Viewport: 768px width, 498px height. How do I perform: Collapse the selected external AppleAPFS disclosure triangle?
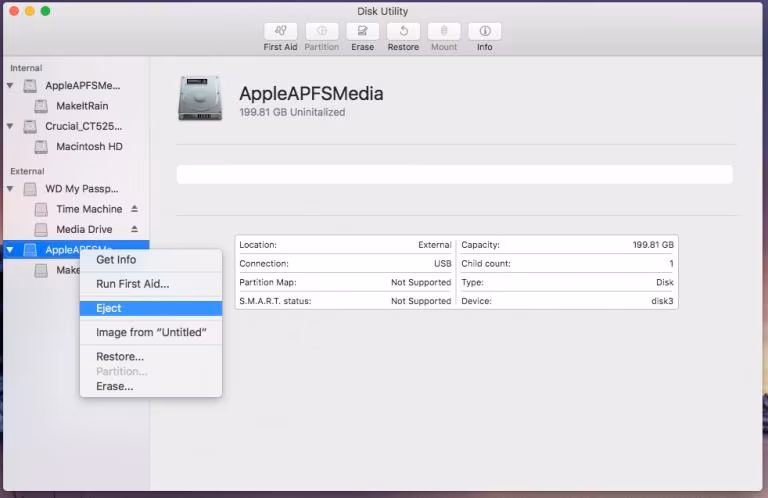[x=10, y=250]
